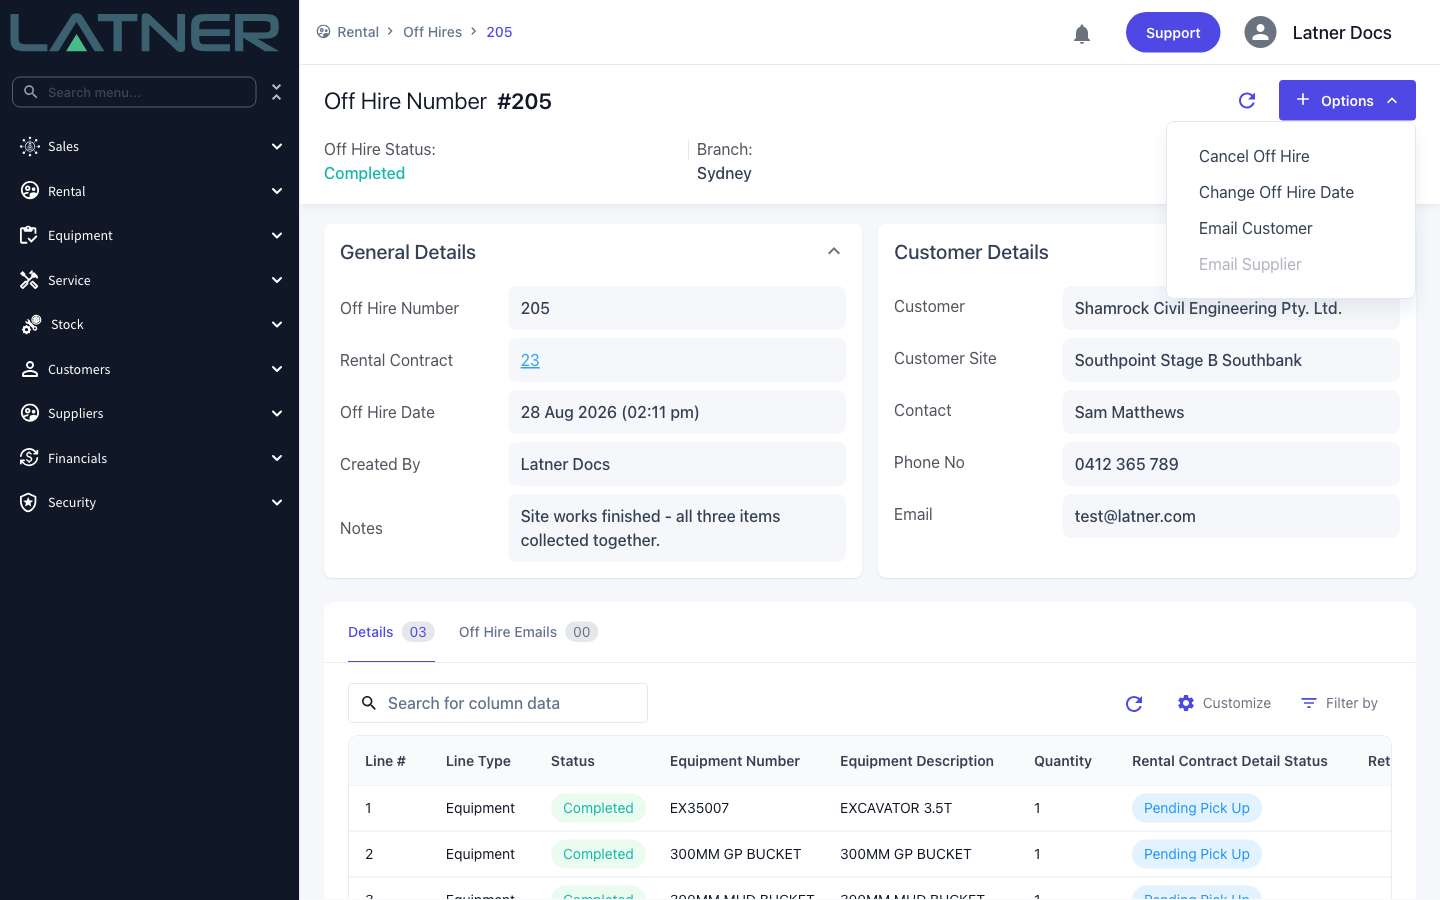This screenshot has width=1440, height=900.
Task: Expand the Customers menu chevron
Action: [277, 369]
